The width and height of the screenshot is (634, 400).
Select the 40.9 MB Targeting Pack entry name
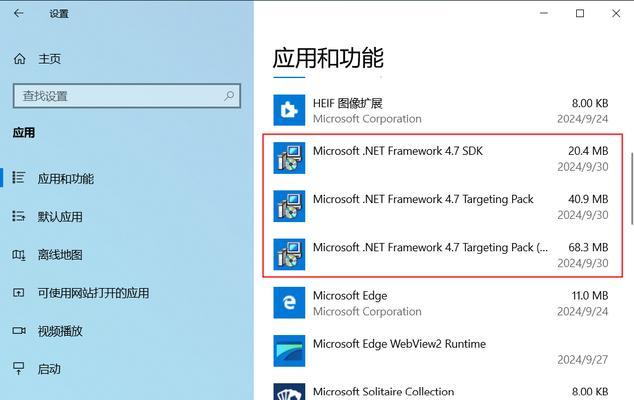tap(423, 199)
